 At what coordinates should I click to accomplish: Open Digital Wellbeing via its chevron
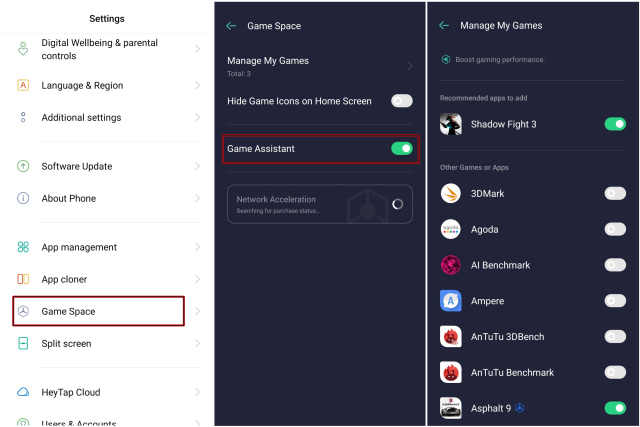(x=198, y=49)
